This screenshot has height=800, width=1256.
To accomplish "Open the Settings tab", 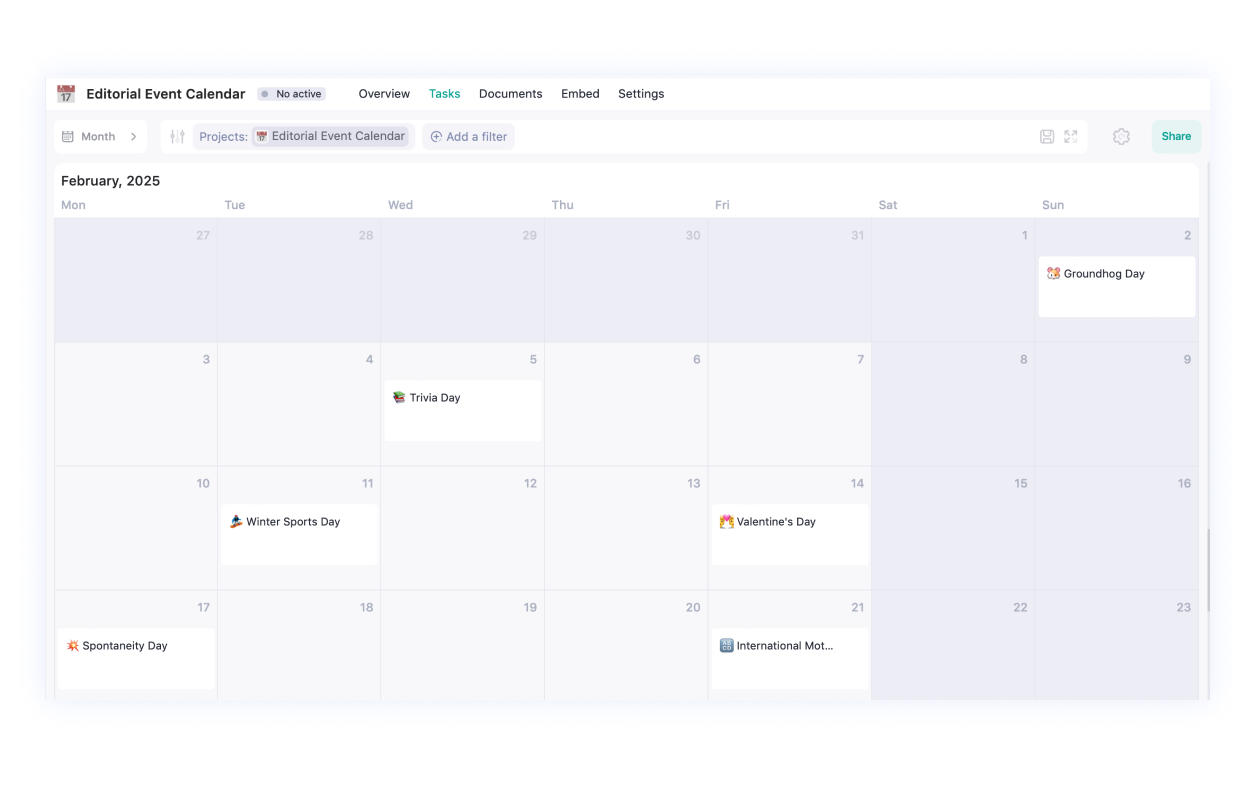I will tap(641, 93).
